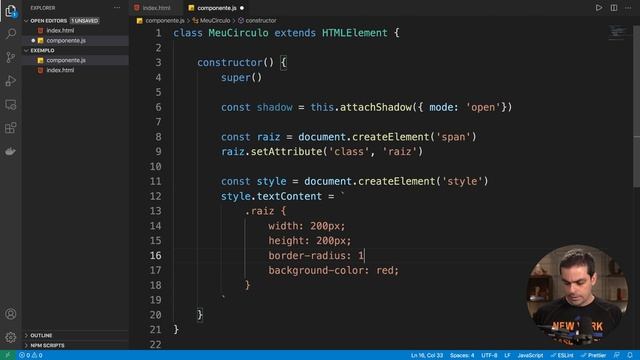Image resolution: width=640 pixels, height=360 pixels.
Task: Click 'super()' on line 4
Action: 241,78
